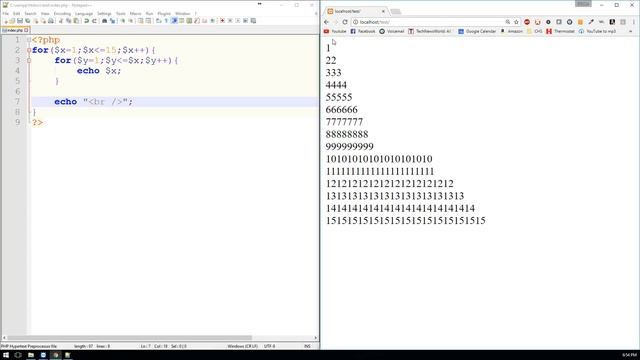The image size is (640, 360).
Task: Click the echo "<br />" code line
Action: pyautogui.click(x=93, y=102)
